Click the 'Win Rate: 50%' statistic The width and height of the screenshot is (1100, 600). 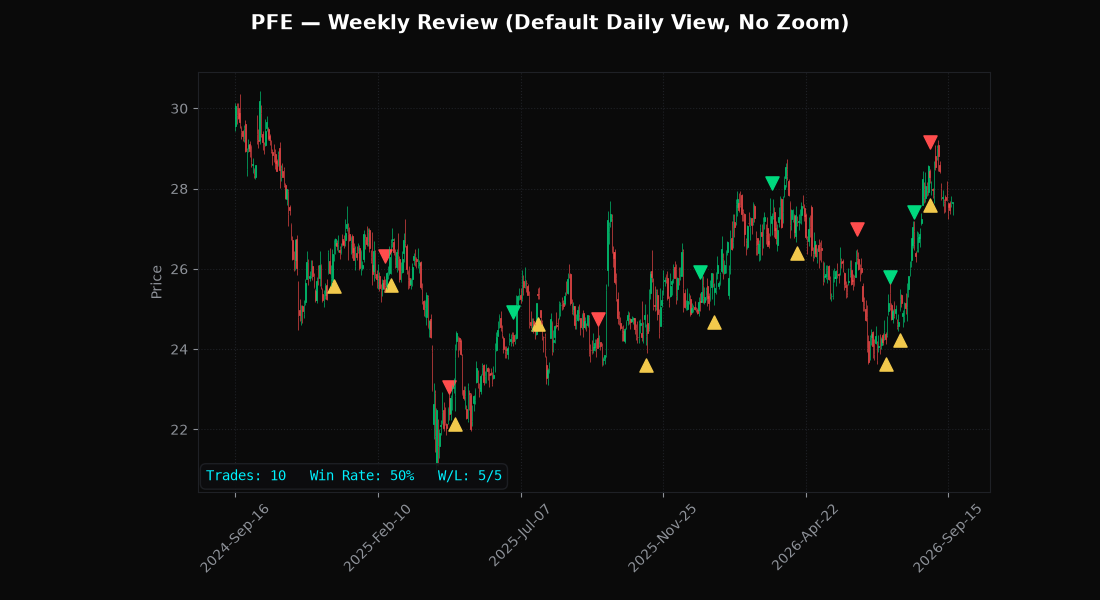click(362, 476)
